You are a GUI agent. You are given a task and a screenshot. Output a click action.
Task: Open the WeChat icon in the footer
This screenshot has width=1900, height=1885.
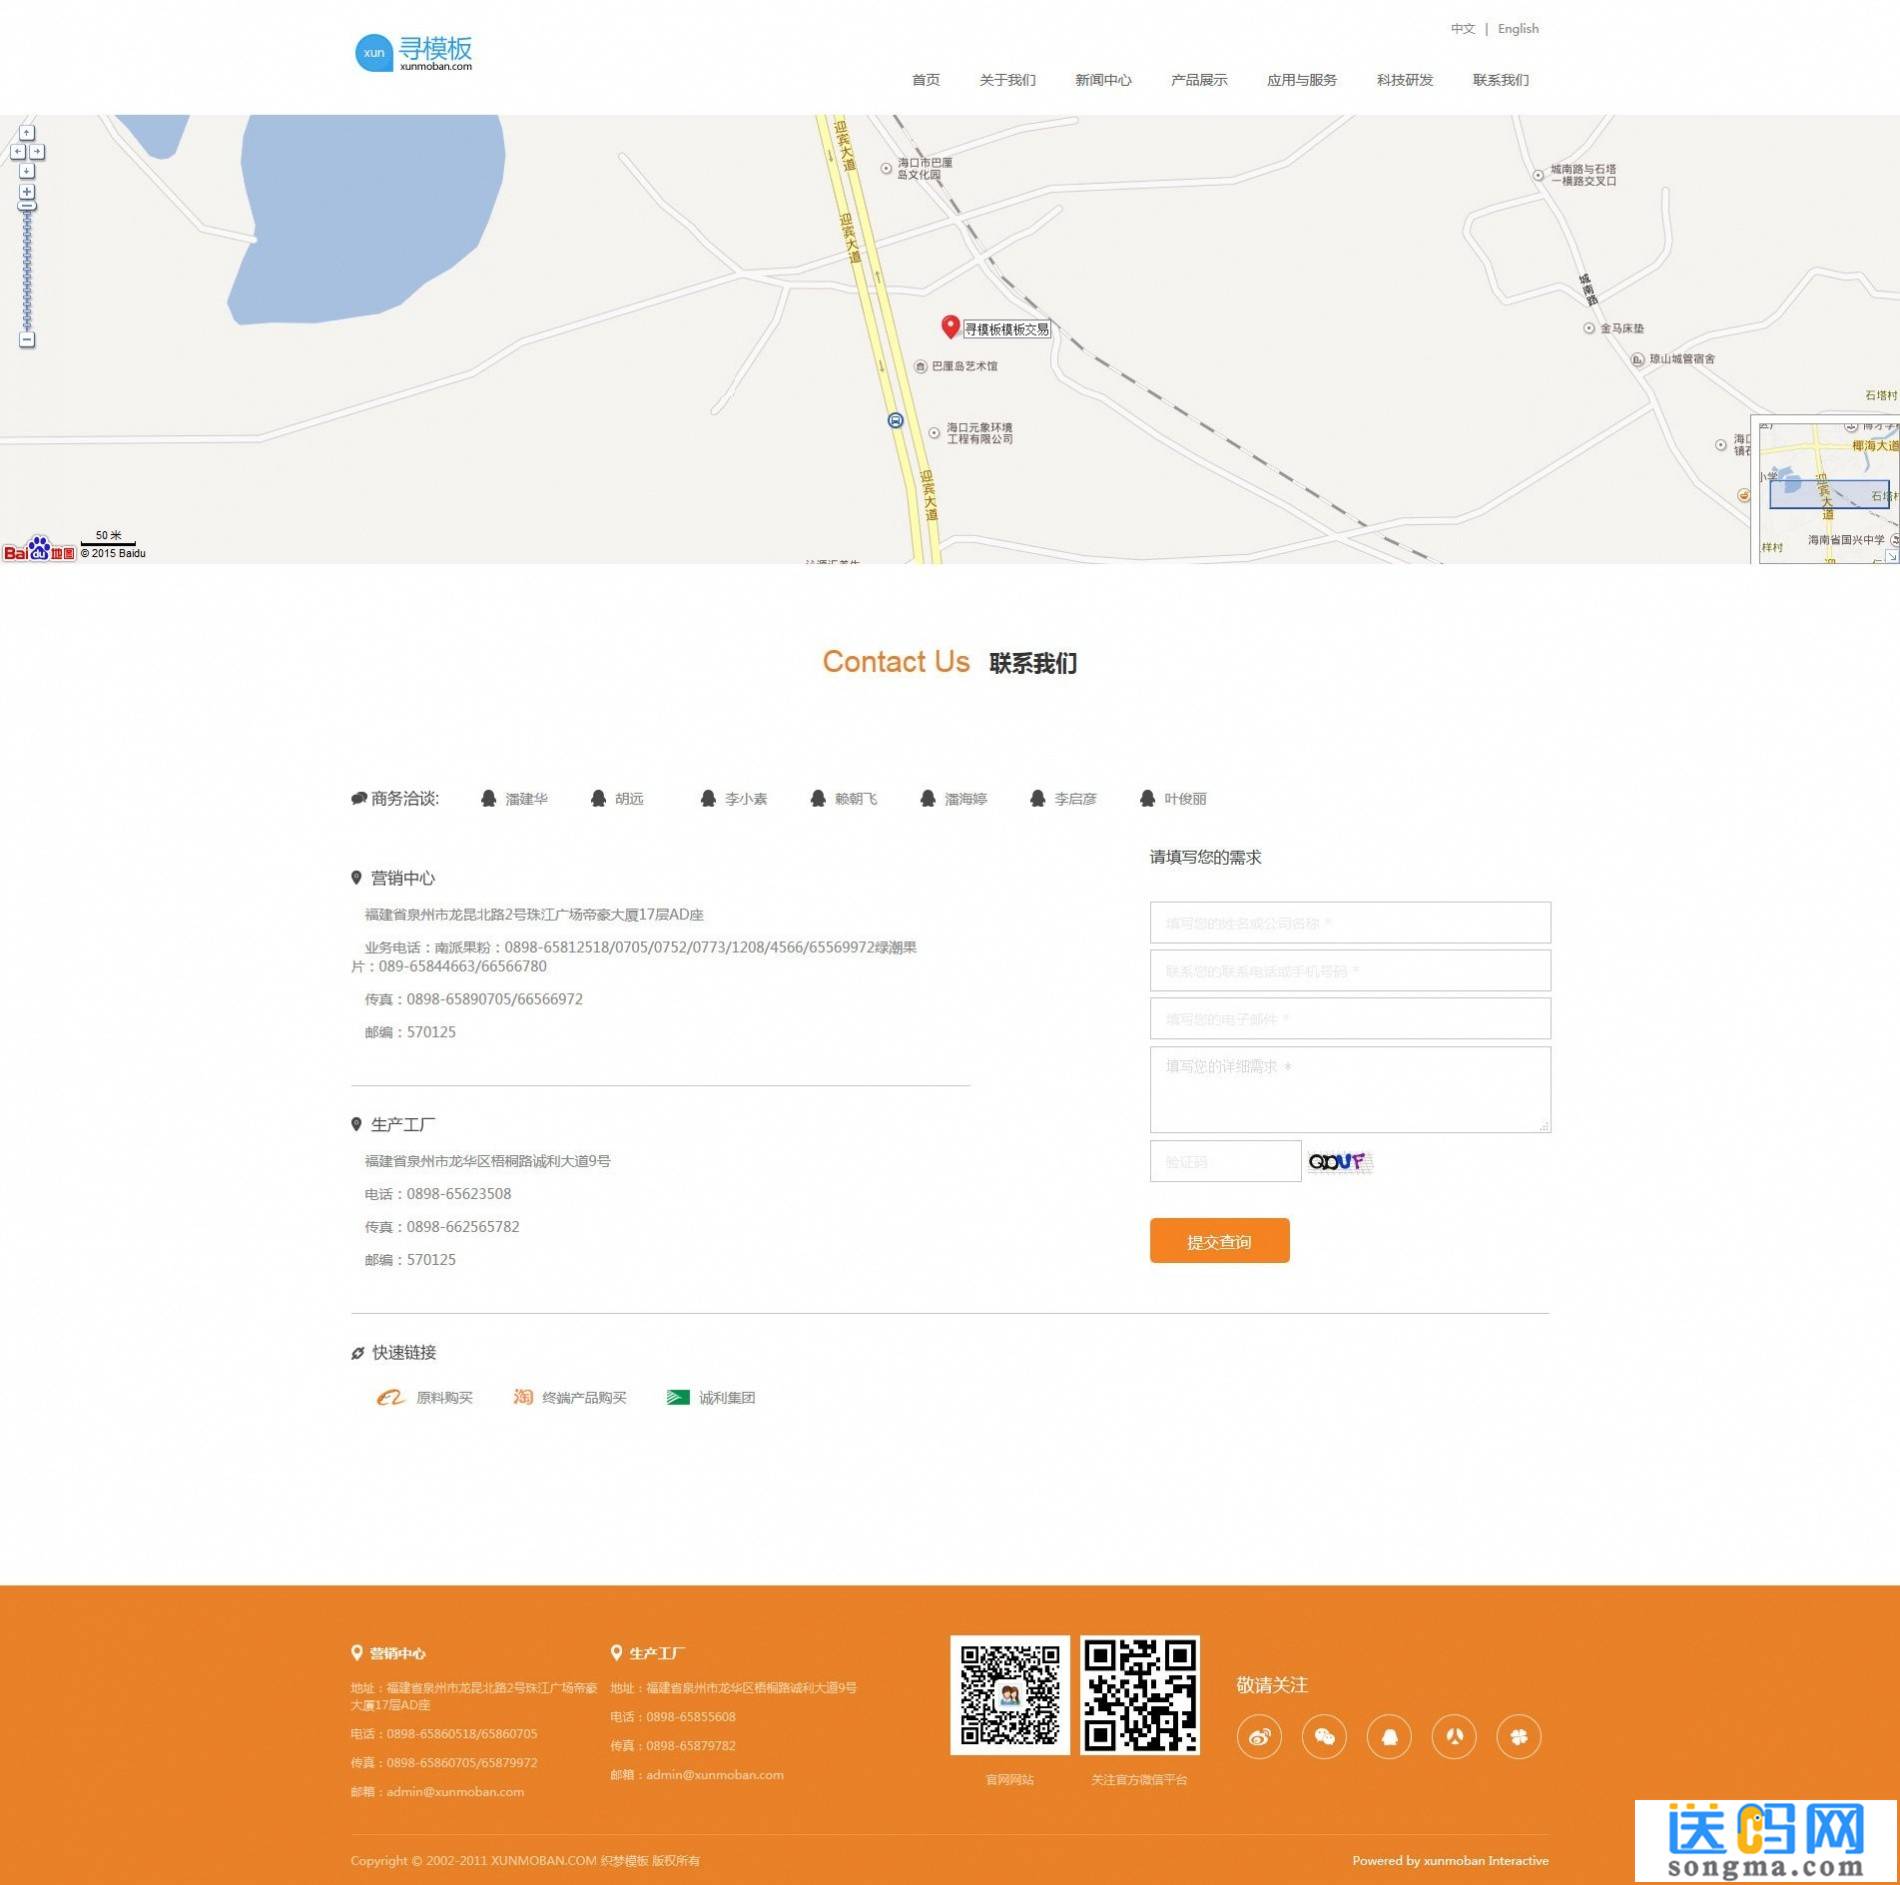1324,1737
